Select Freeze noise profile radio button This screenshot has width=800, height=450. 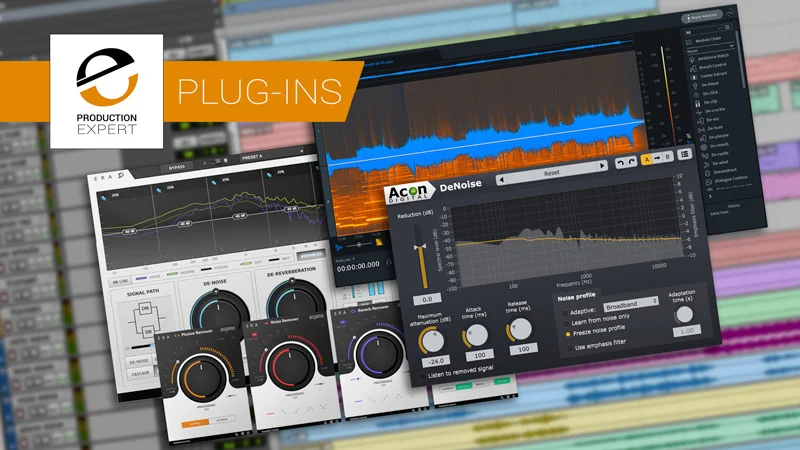click(x=568, y=335)
